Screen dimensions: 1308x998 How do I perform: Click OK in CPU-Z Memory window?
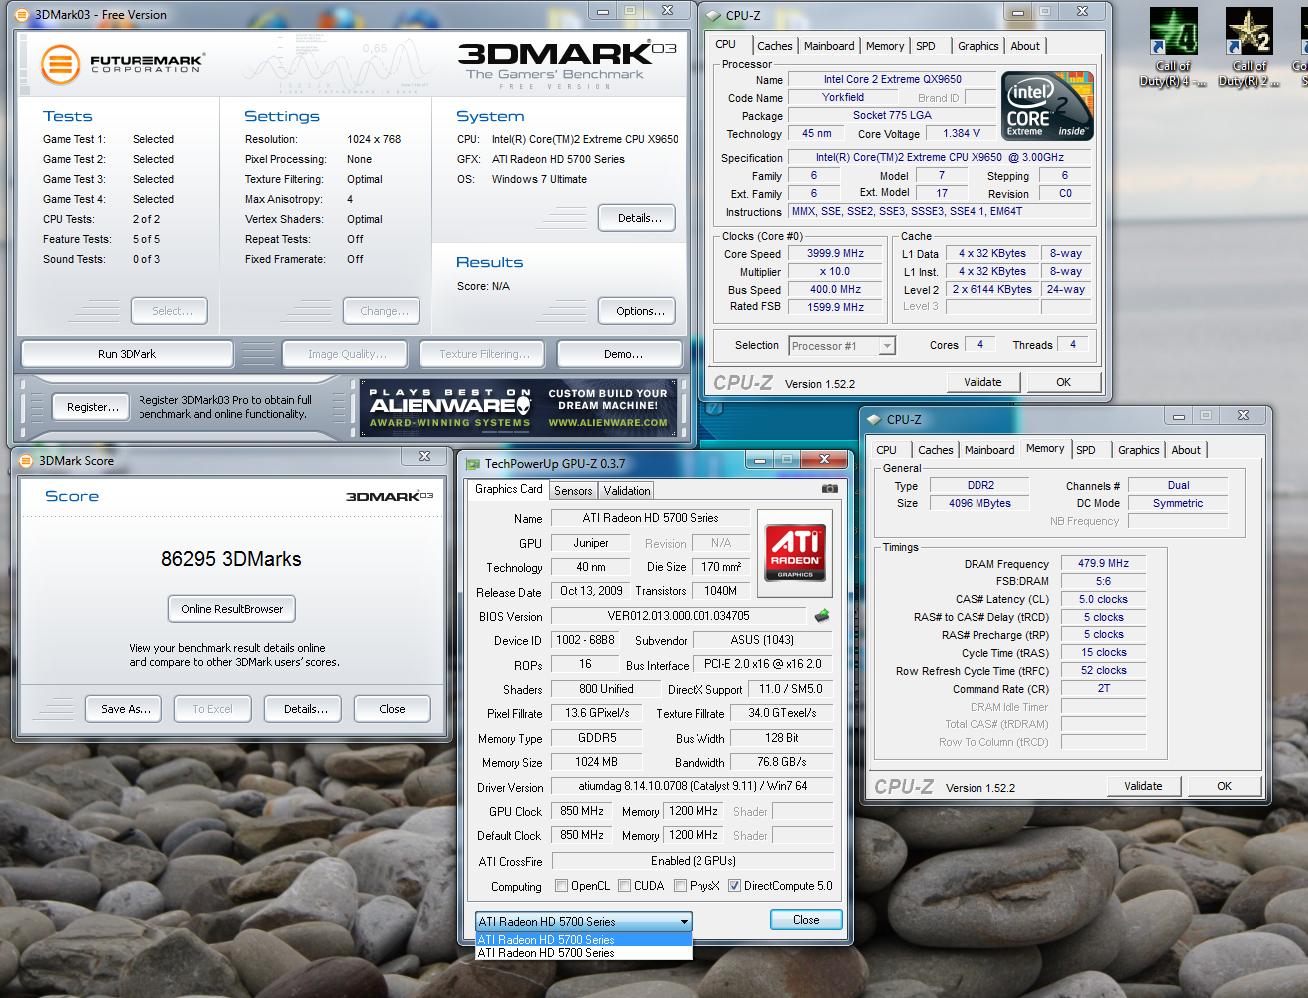[1224, 786]
